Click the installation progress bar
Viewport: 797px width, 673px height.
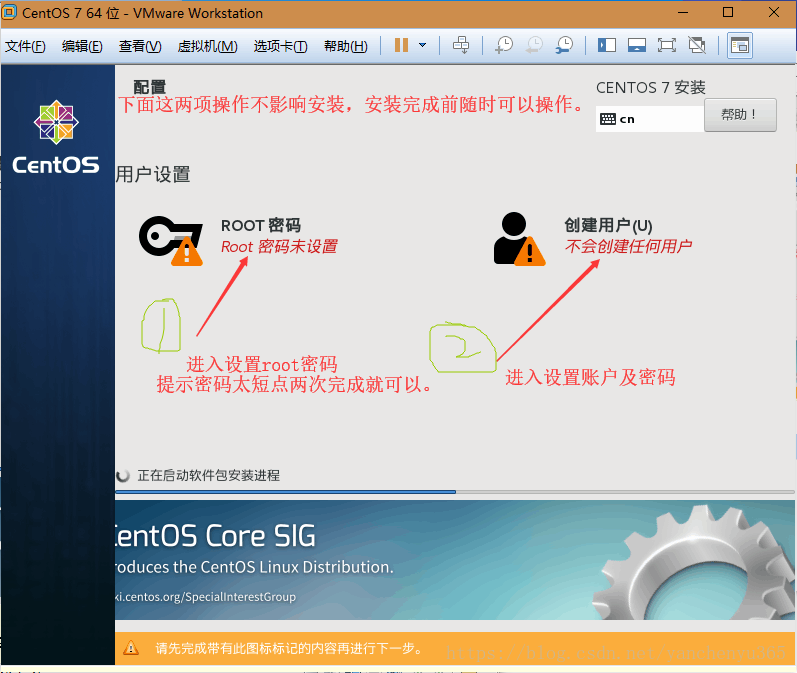pyautogui.click(x=455, y=492)
